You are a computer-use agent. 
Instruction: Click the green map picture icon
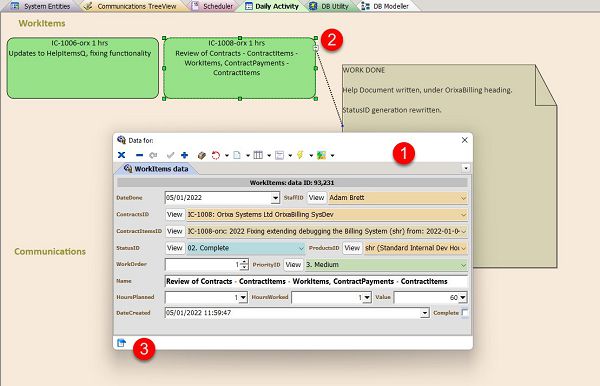tap(321, 155)
